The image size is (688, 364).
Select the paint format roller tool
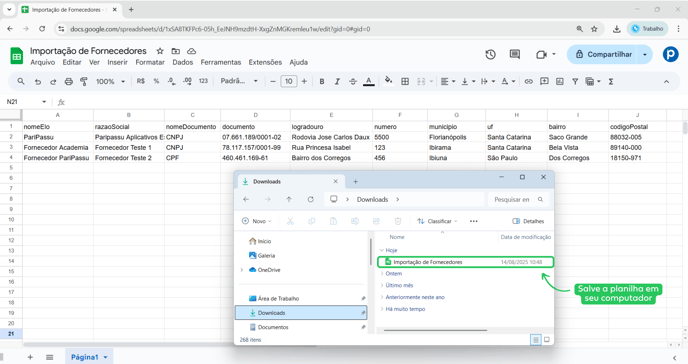[84, 82]
